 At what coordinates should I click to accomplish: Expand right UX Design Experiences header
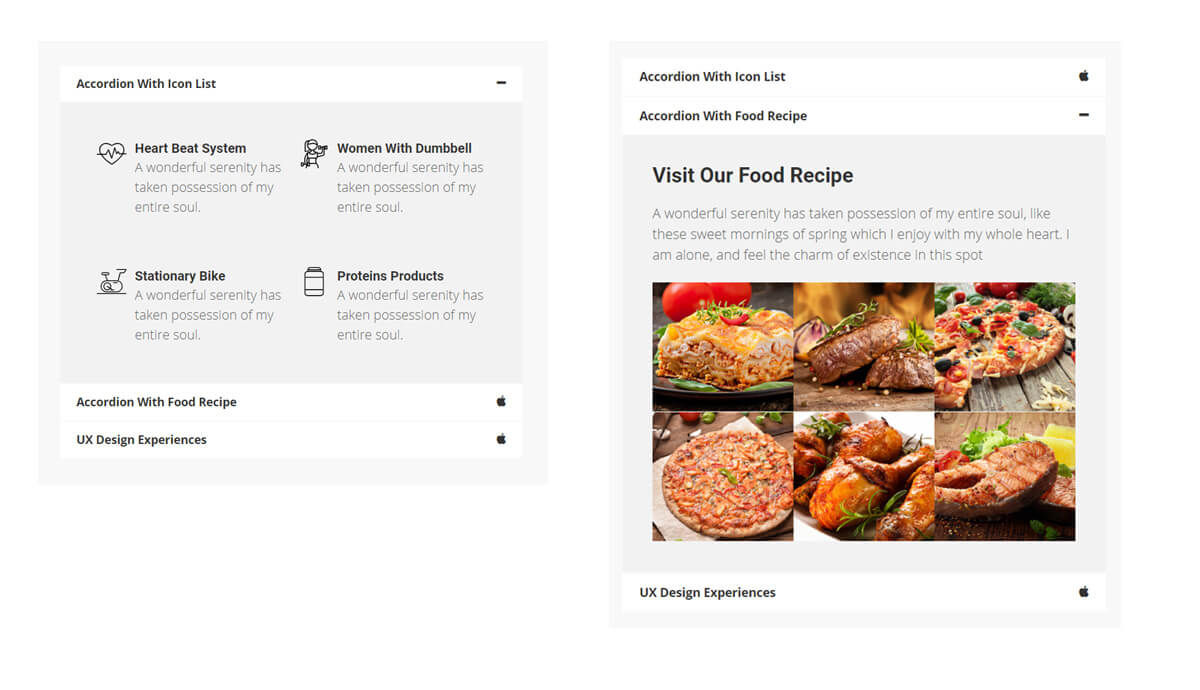[864, 592]
